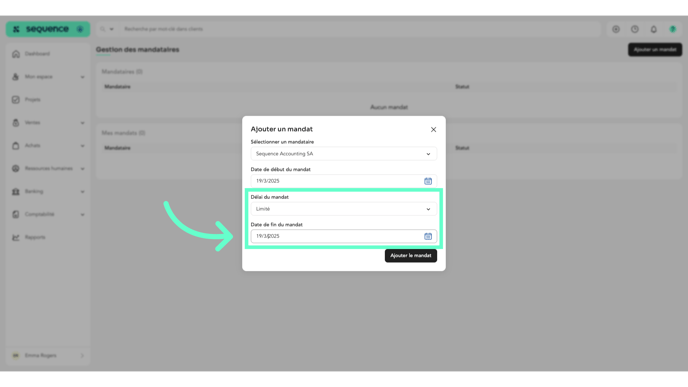
Task: Expand the Ressources humaines chevron
Action: point(82,169)
